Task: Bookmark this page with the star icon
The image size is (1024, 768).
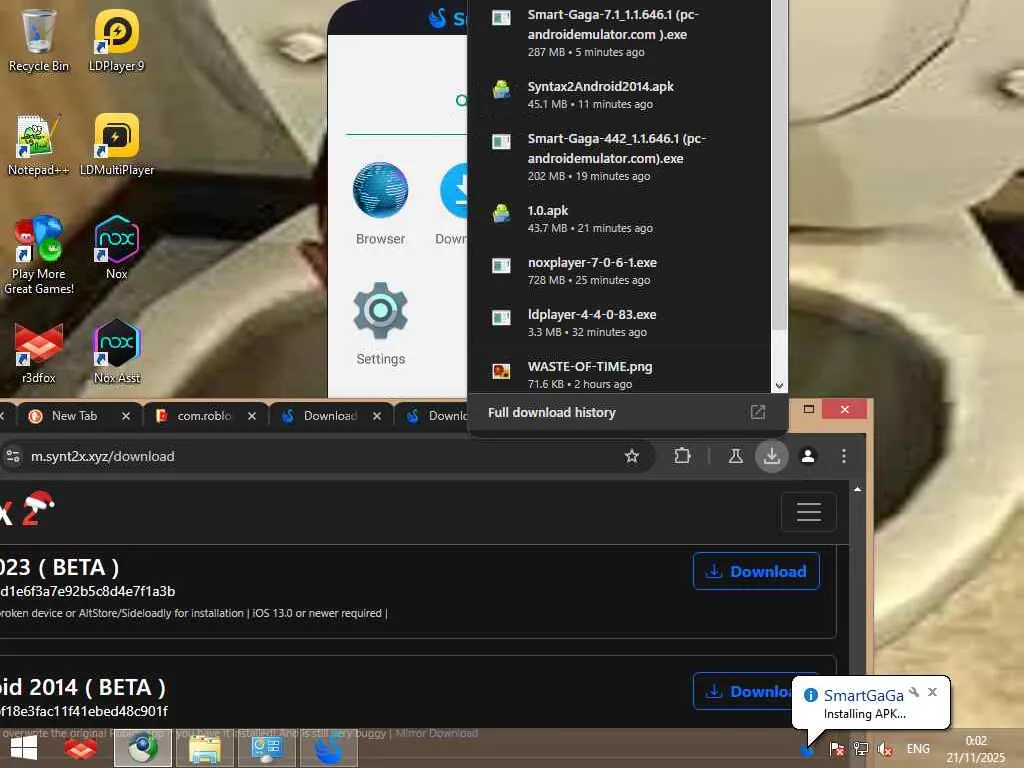Action: pos(632,456)
